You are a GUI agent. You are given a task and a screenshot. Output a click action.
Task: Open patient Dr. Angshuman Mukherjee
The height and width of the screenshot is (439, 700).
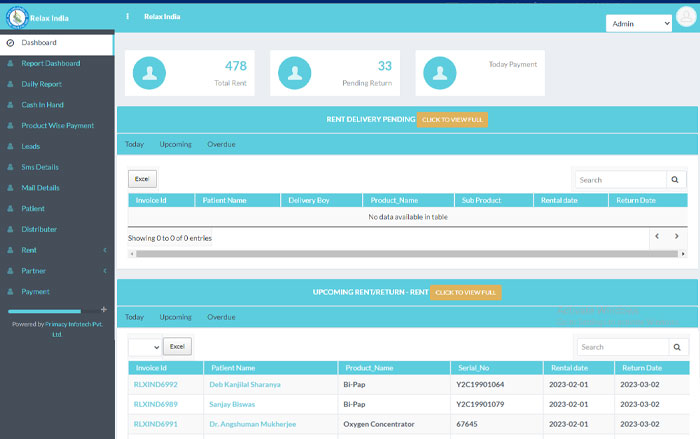[253, 424]
